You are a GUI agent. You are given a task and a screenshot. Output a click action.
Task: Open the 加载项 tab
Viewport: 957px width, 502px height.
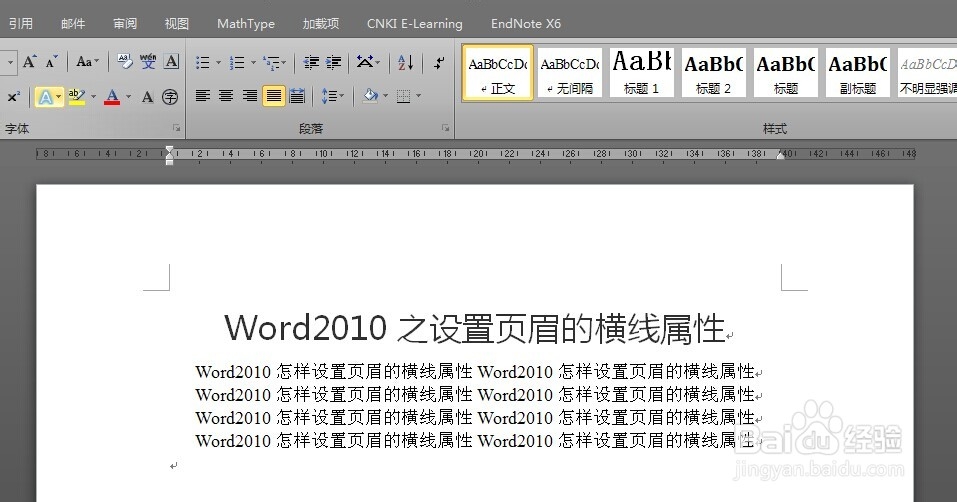point(321,24)
